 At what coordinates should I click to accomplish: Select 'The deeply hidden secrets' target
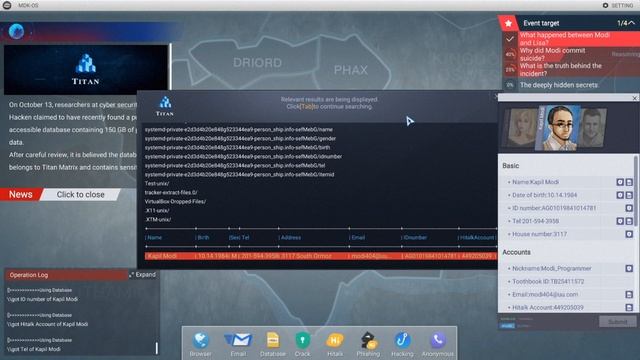pyautogui.click(x=559, y=85)
